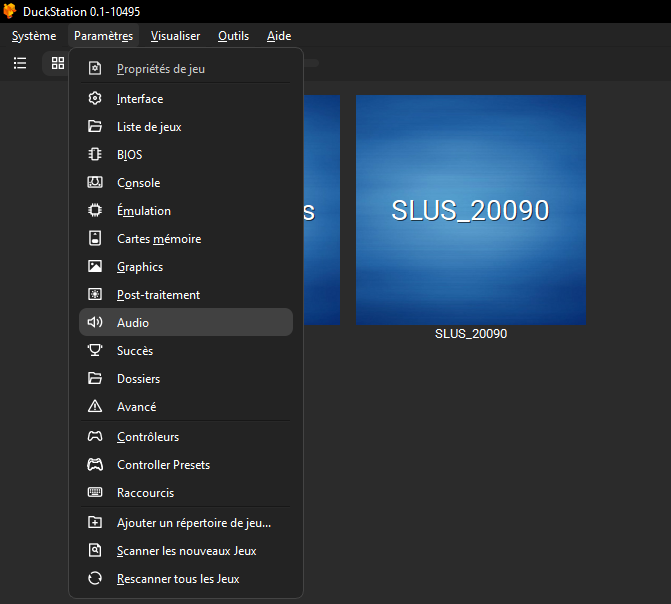Click the Controller Presets gamepad icon

pos(95,464)
